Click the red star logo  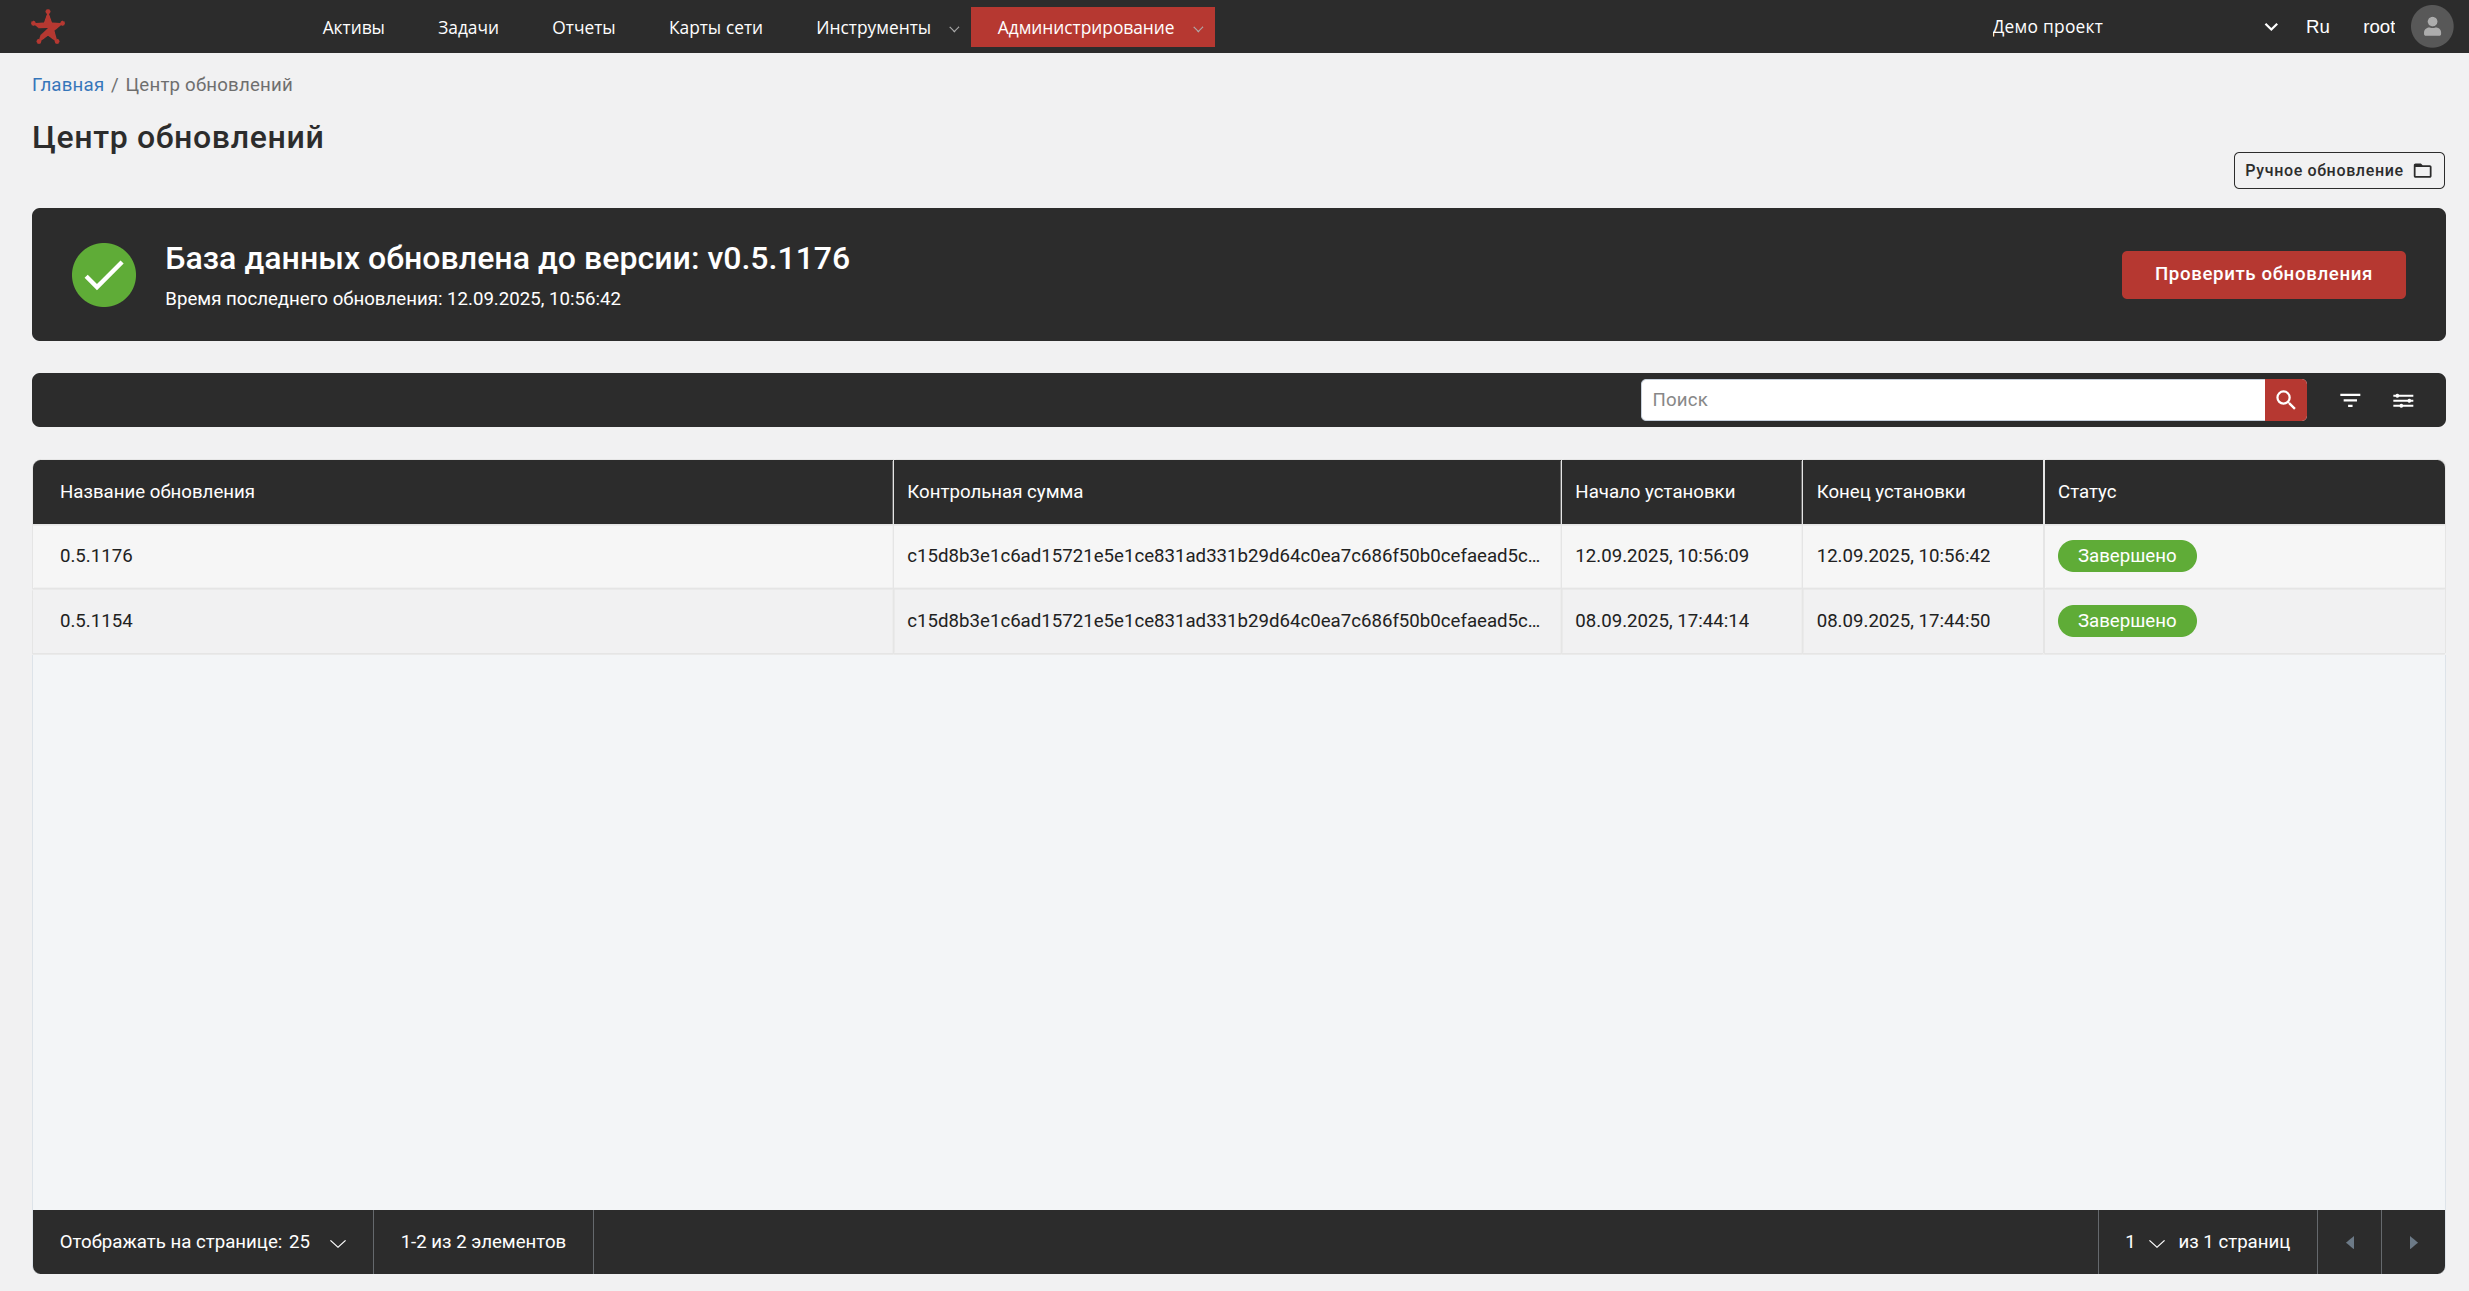(47, 27)
